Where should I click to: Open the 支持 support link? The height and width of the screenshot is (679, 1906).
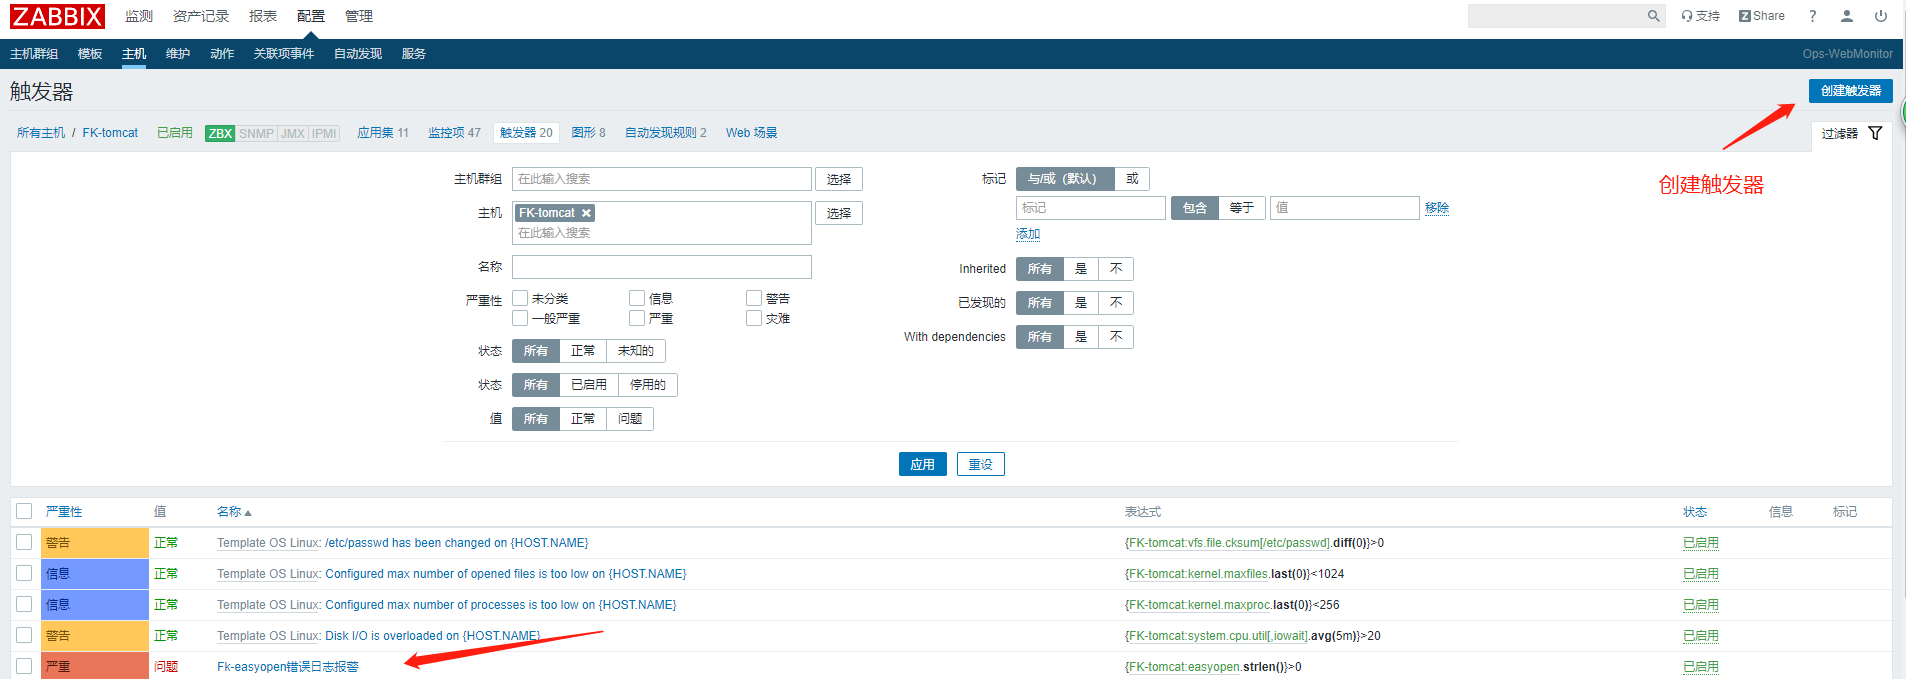click(1700, 16)
